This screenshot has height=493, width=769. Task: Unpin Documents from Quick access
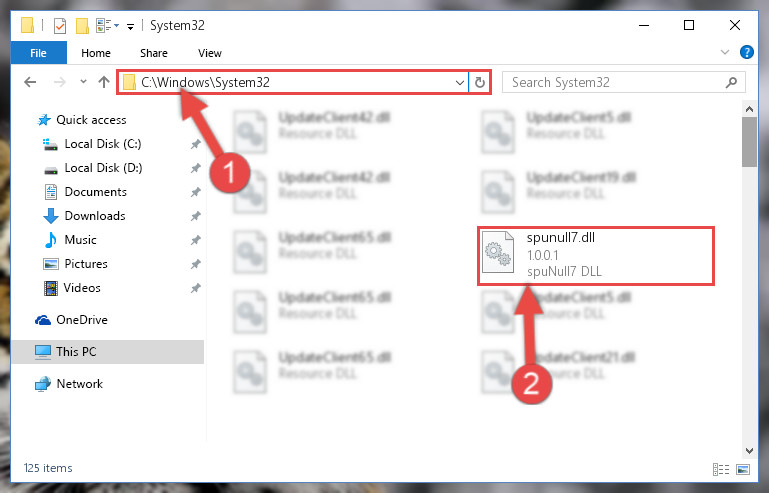click(195, 192)
